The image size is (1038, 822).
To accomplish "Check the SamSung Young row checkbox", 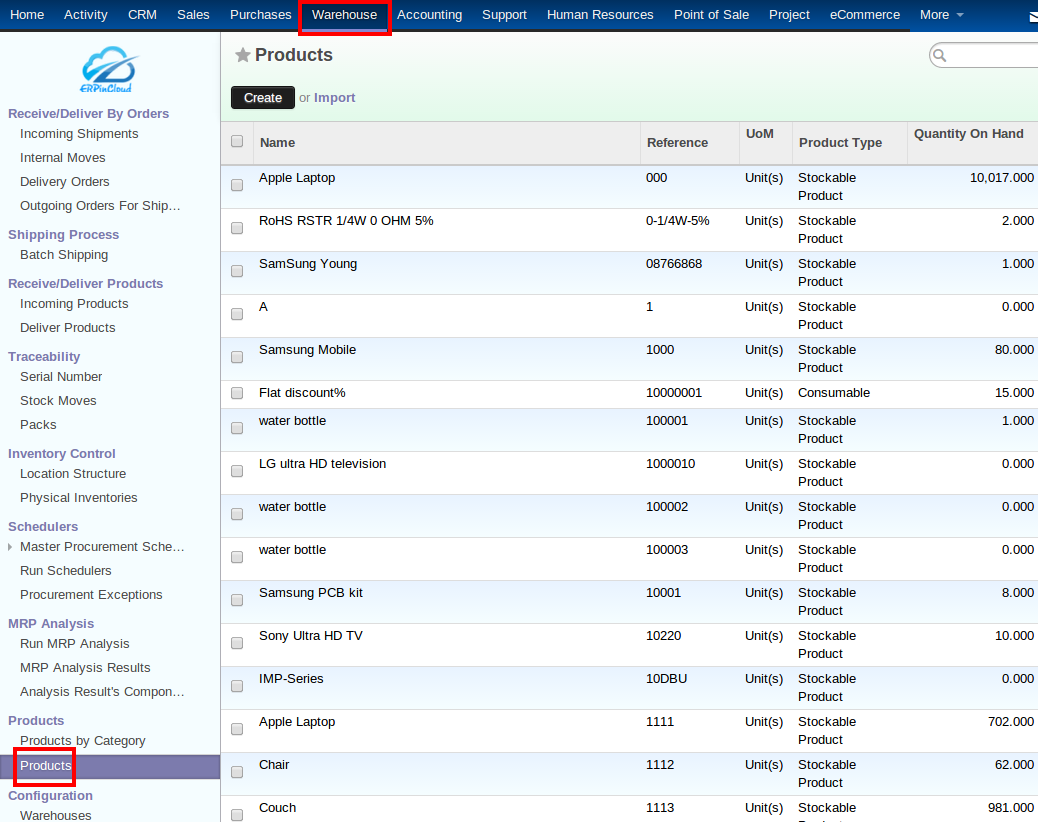I will tap(237, 271).
